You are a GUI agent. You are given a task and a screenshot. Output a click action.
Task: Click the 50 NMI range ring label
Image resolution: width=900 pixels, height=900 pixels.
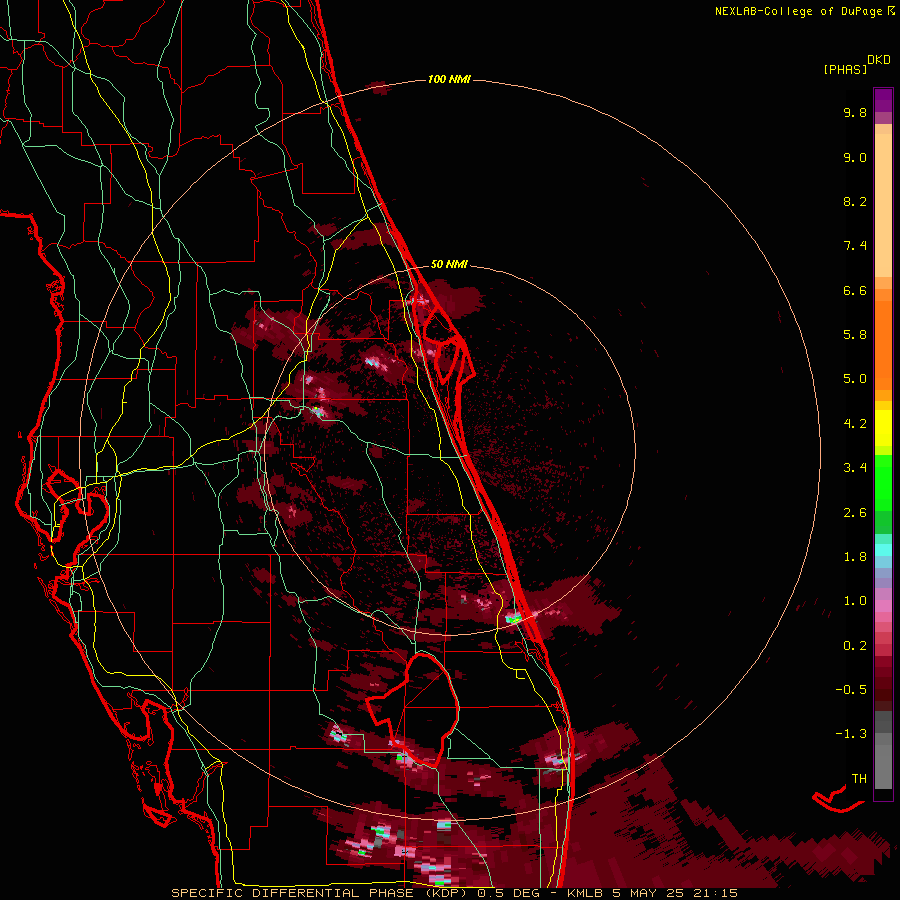click(x=449, y=264)
